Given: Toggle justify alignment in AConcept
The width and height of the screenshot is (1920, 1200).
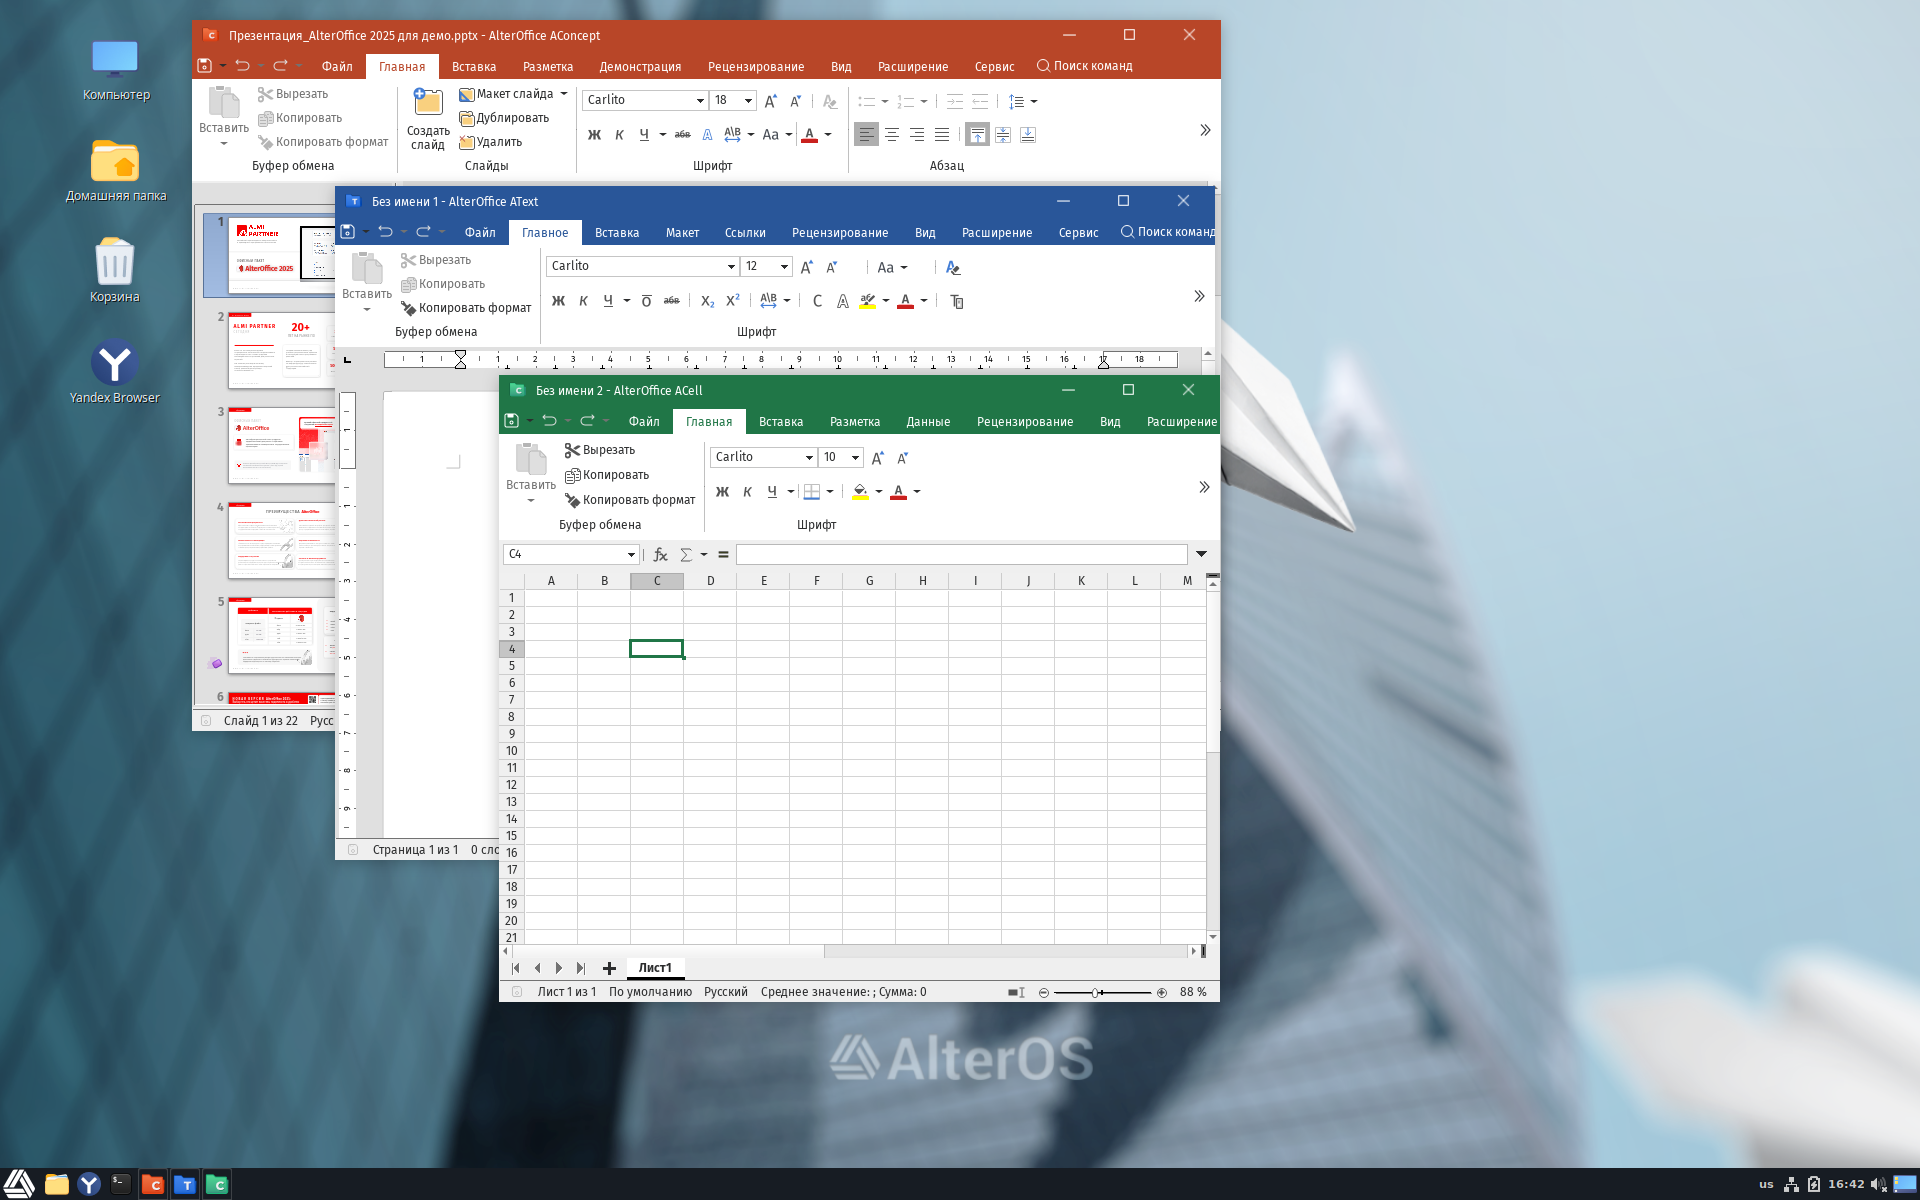Looking at the screenshot, I should coord(941,134).
